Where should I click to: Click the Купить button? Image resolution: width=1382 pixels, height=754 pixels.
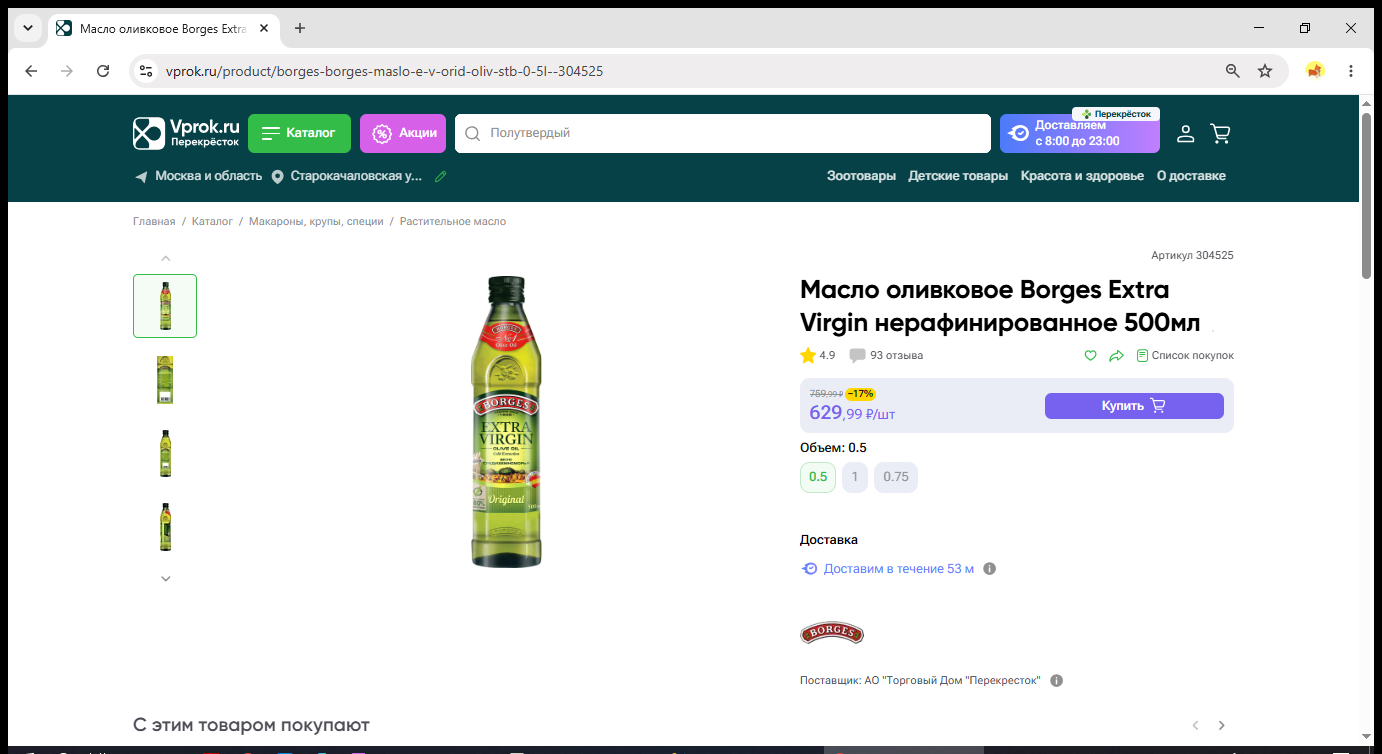[x=1134, y=406]
